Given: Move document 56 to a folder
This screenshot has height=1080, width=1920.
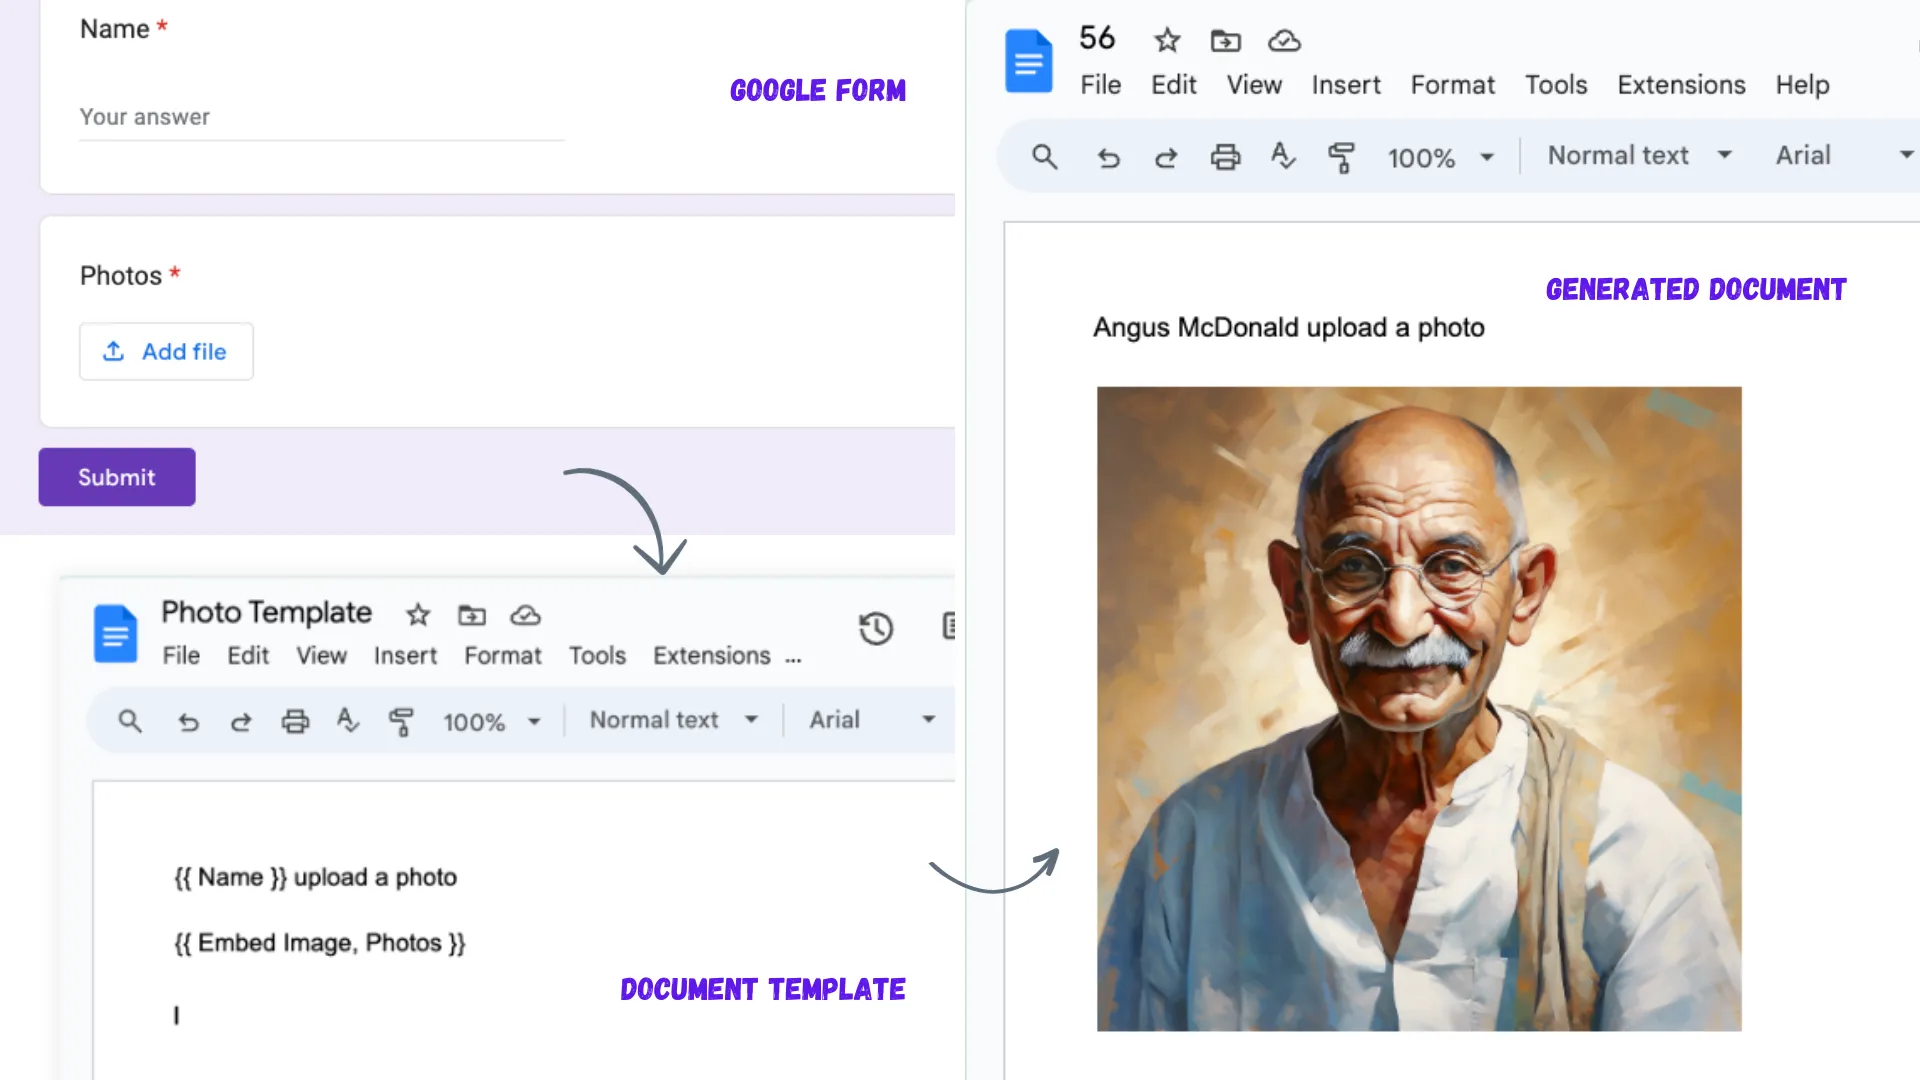Looking at the screenshot, I should pos(1225,41).
